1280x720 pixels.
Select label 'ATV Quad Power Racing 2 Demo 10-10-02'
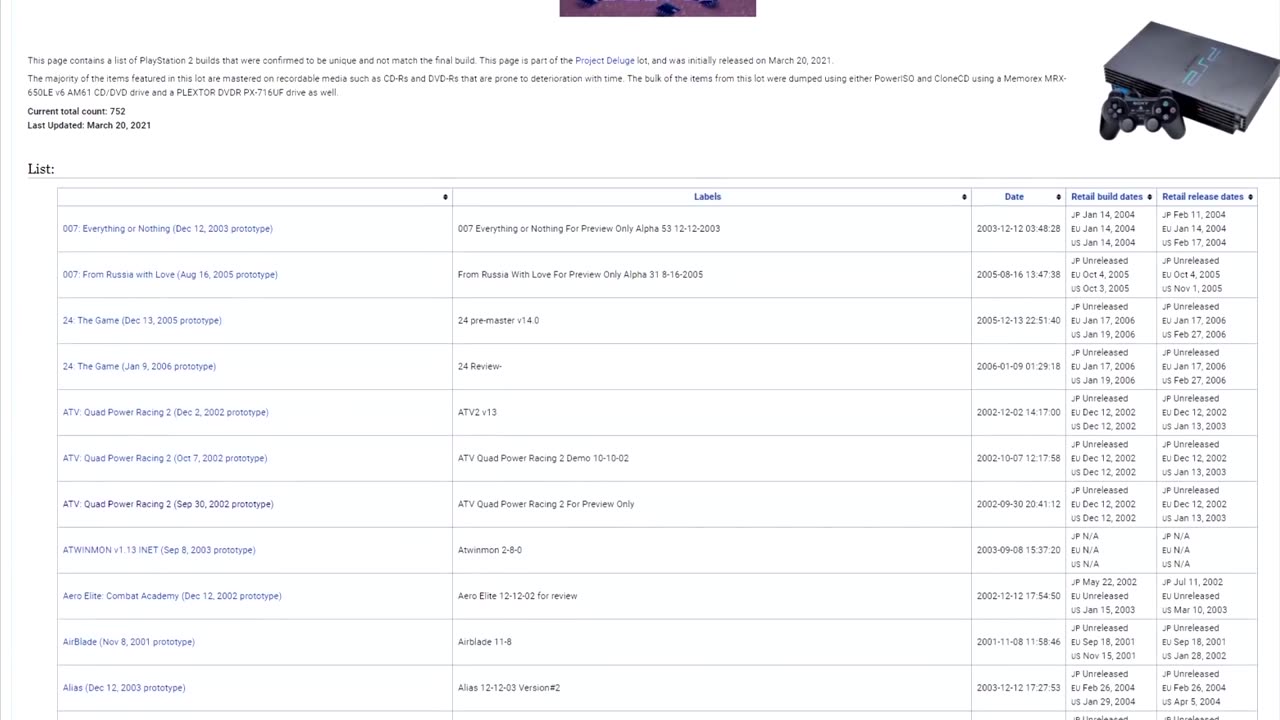pos(543,459)
